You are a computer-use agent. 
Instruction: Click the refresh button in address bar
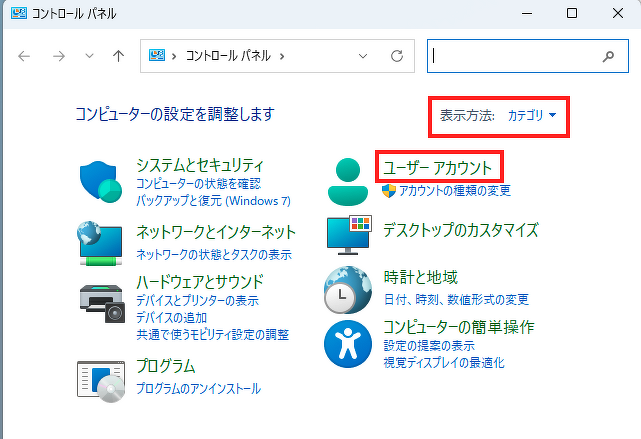pos(397,56)
